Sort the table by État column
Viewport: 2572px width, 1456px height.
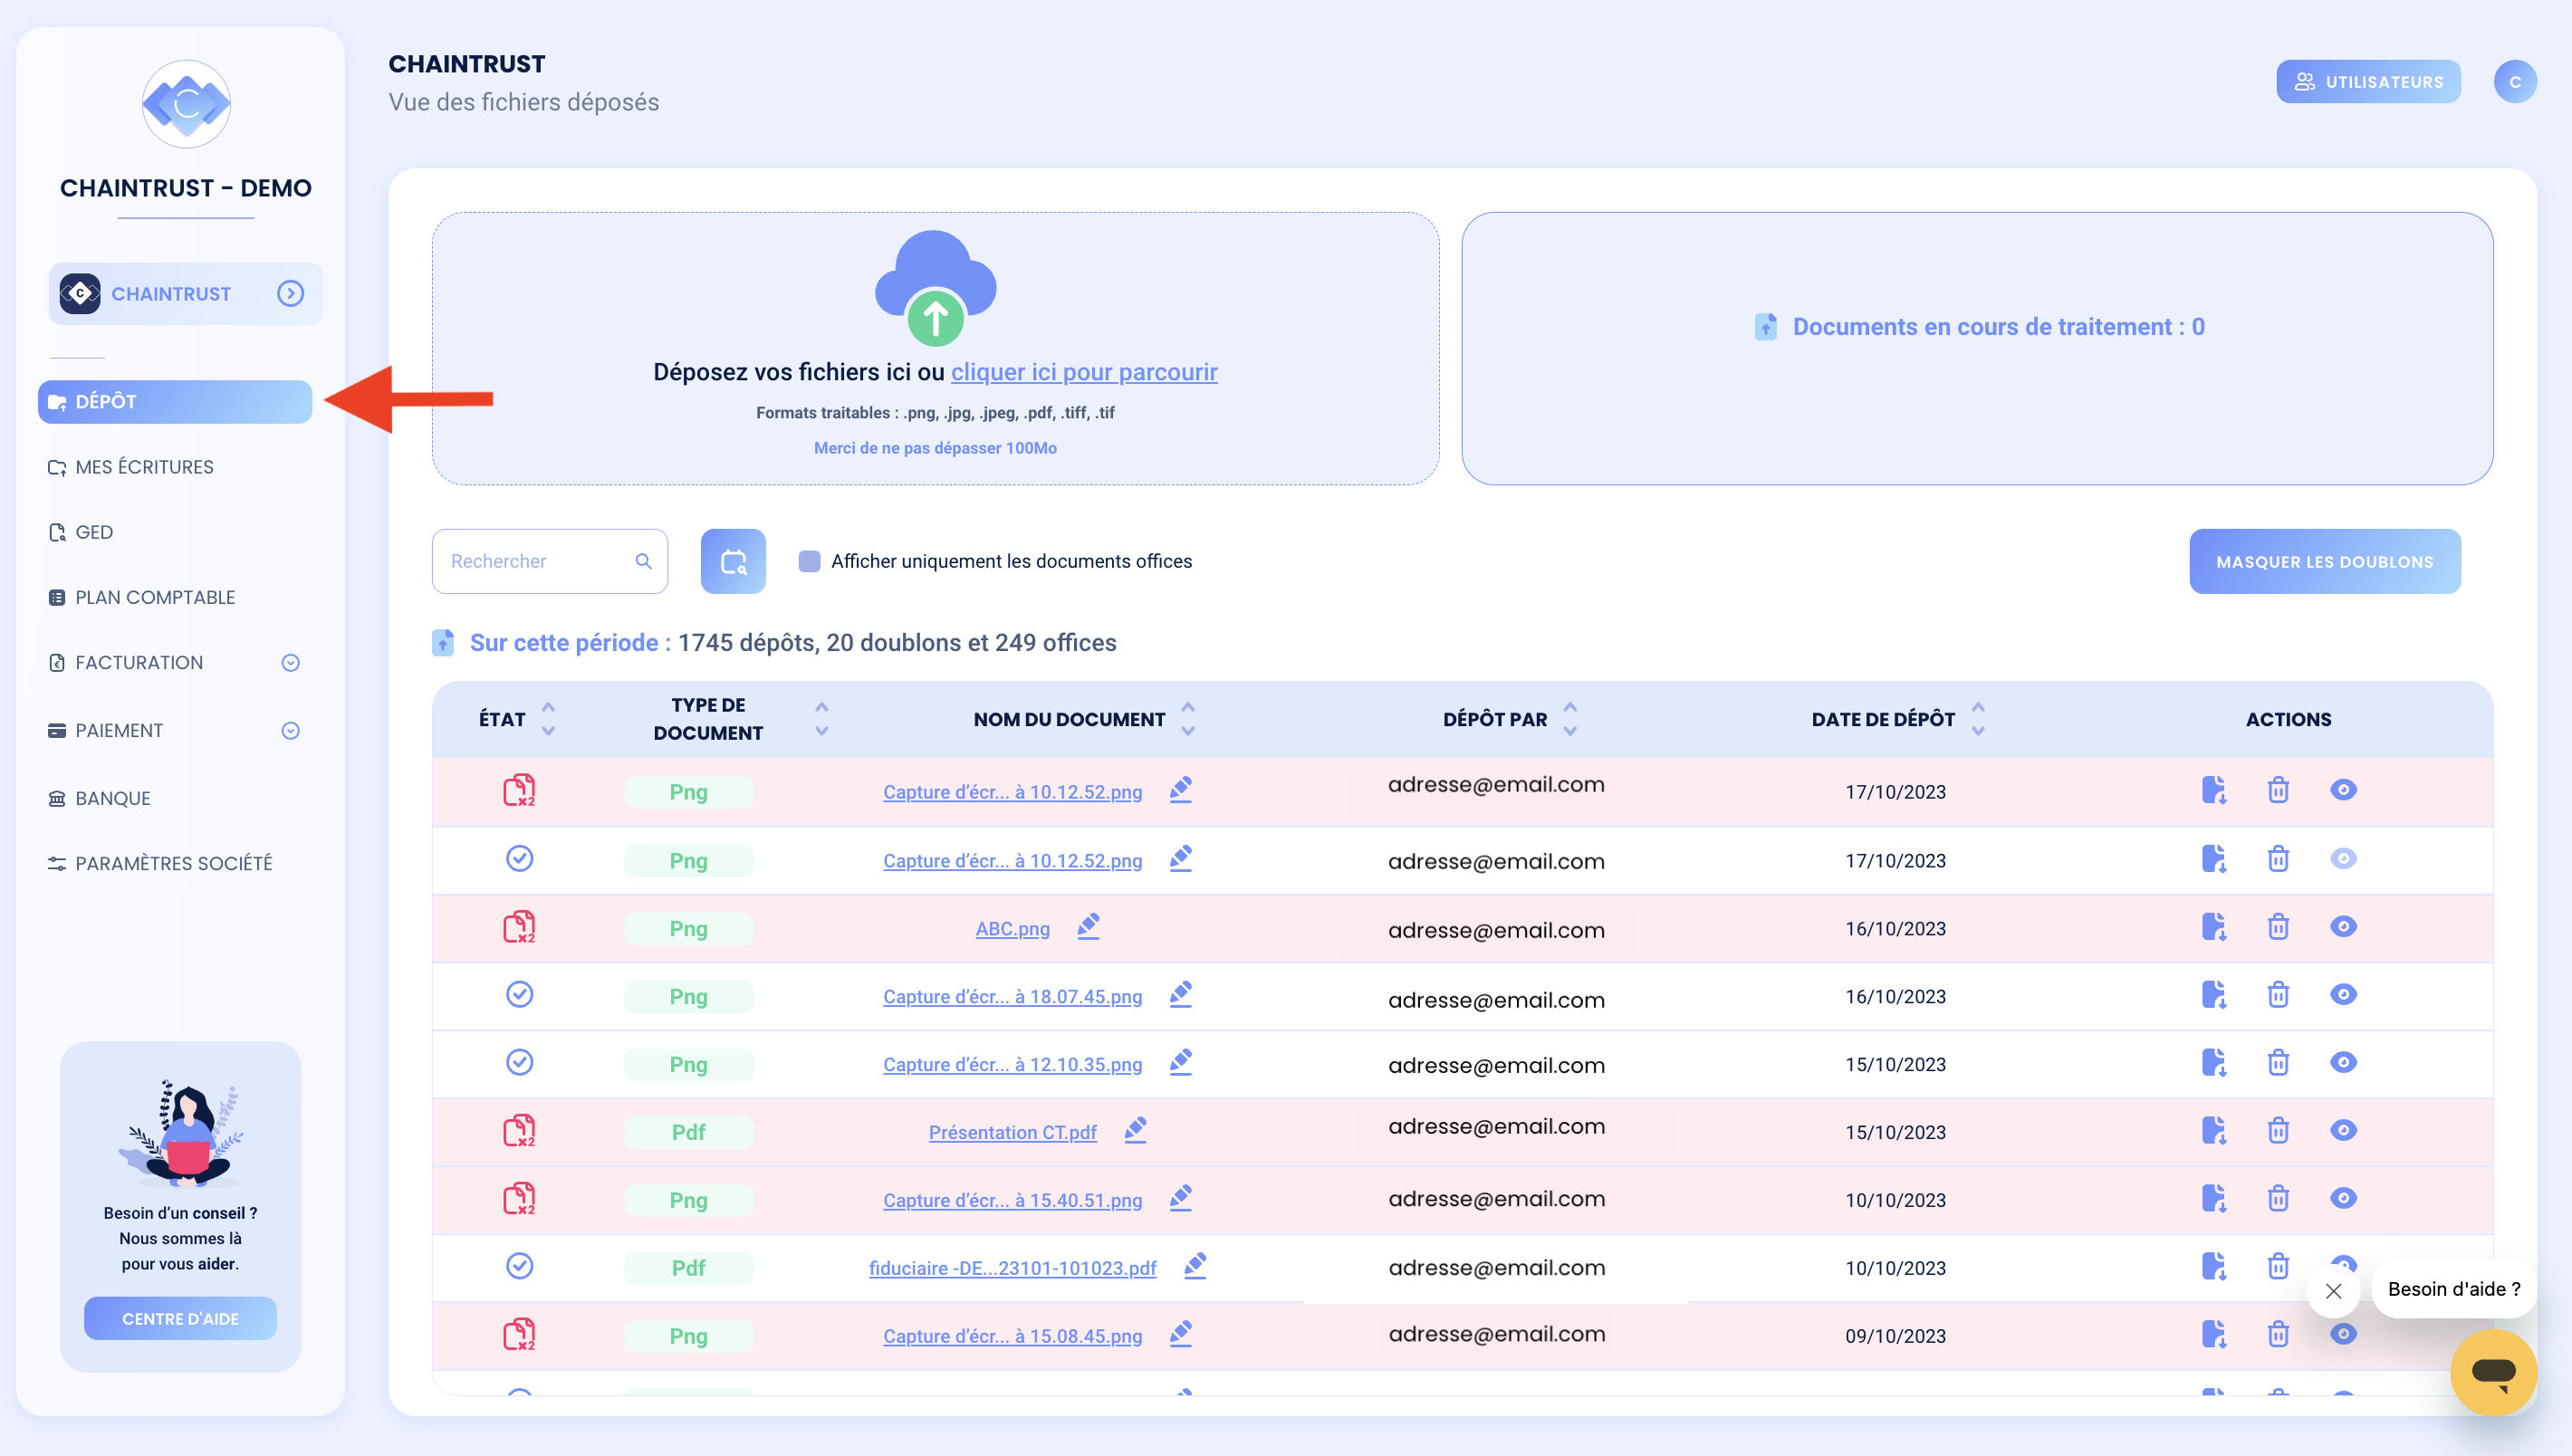tap(548, 719)
